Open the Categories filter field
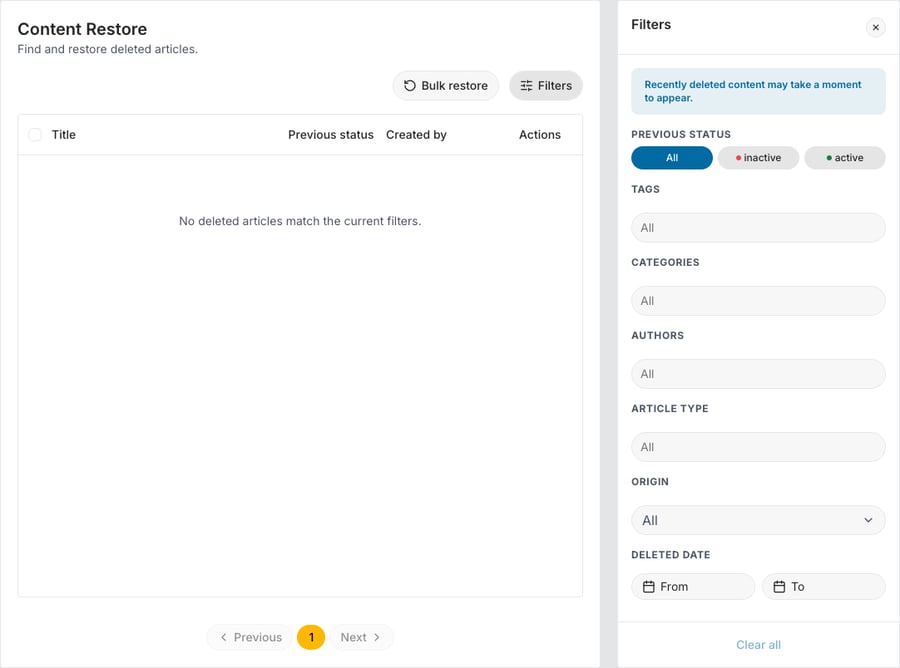 pyautogui.click(x=758, y=301)
